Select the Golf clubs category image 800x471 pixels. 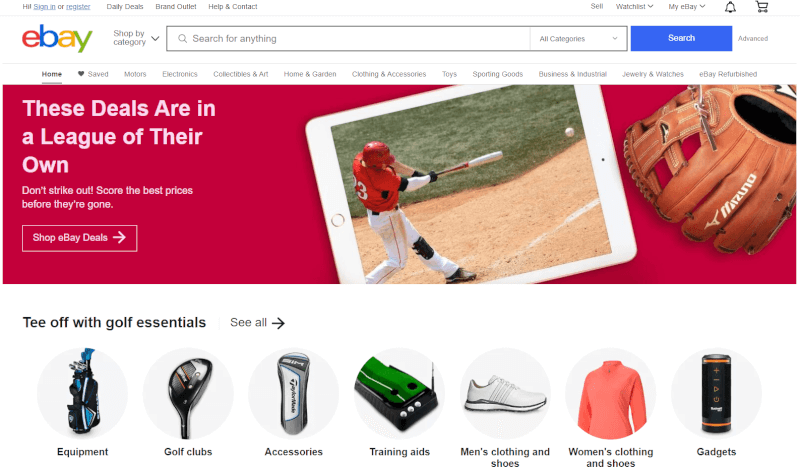pyautogui.click(x=188, y=393)
